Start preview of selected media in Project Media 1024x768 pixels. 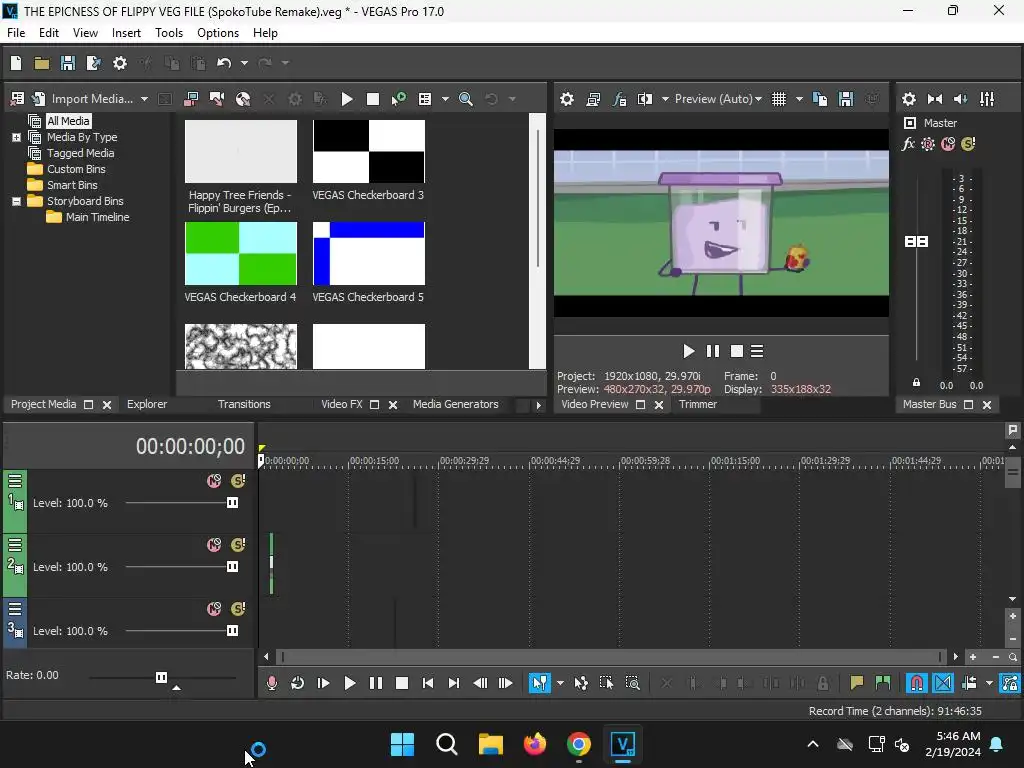(347, 99)
